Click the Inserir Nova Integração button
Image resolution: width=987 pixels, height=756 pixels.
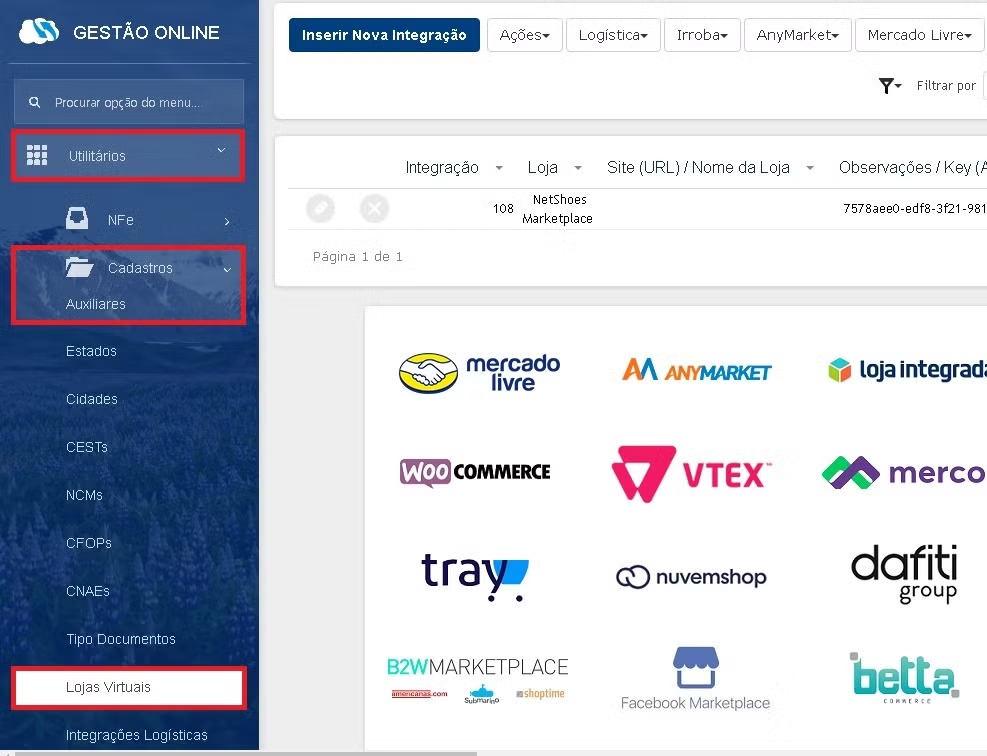coord(384,35)
